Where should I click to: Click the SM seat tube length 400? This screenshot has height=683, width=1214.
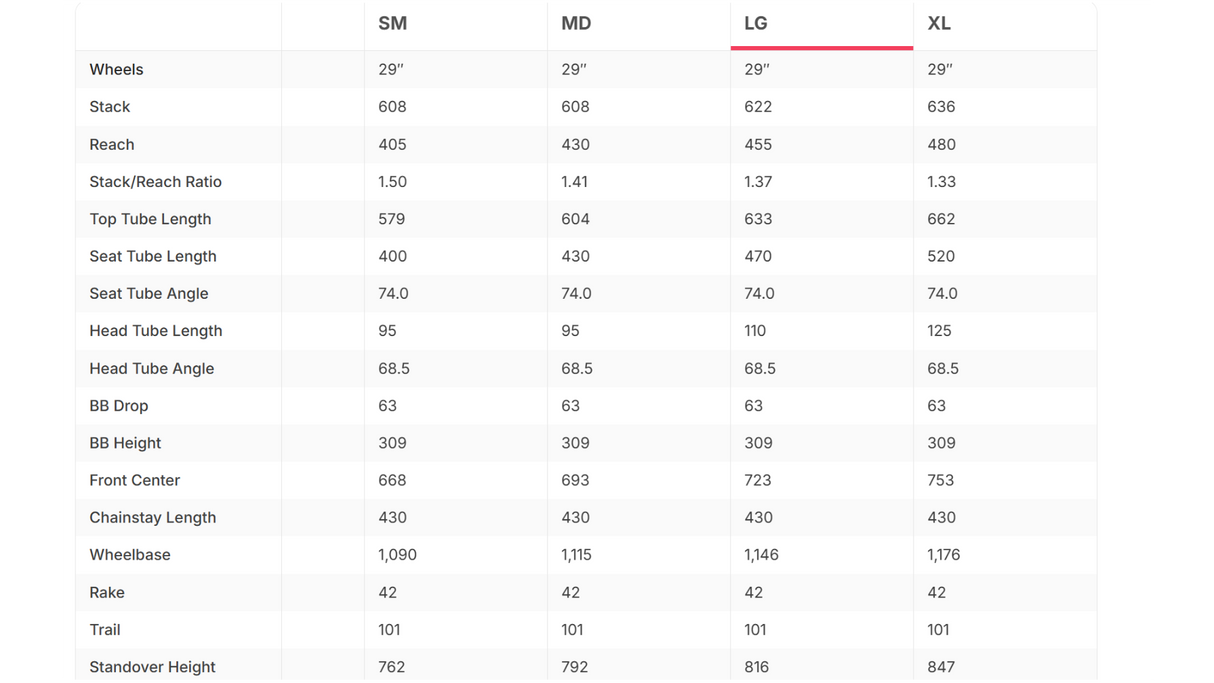(392, 257)
